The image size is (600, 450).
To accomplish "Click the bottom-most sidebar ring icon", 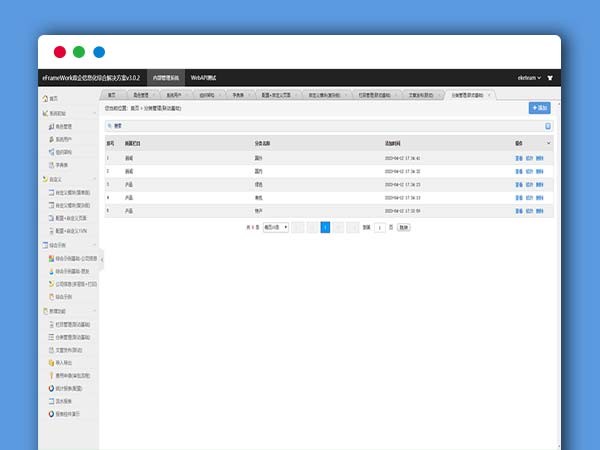I will click(51, 412).
